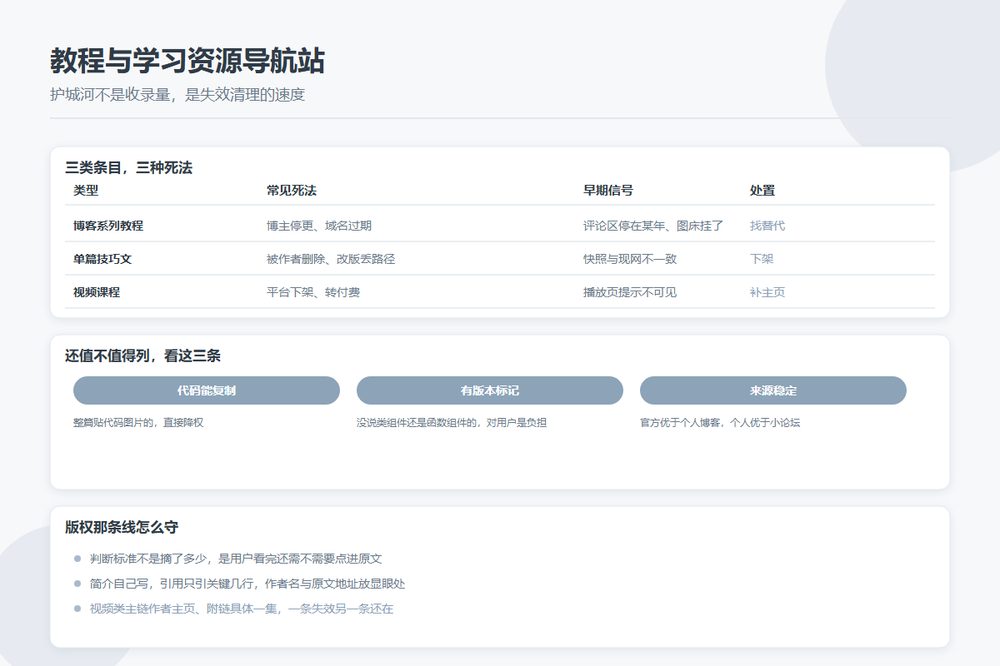Click the bullet beginning 视频类主链作者主页
Screen dimensions: 1000x666
coord(241,609)
